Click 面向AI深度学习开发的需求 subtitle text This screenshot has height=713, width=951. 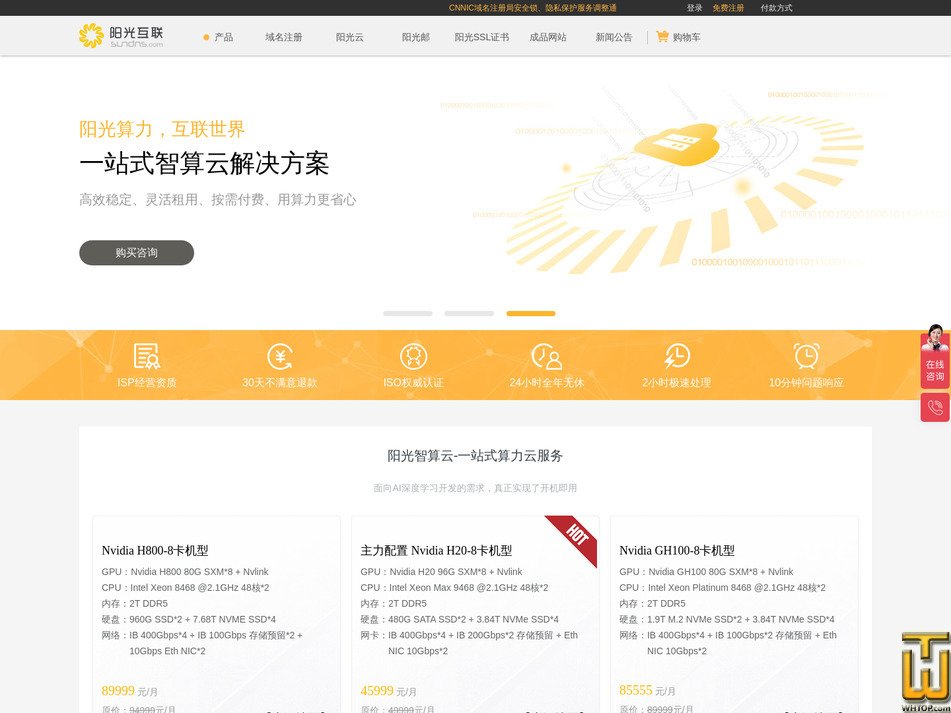coord(476,488)
